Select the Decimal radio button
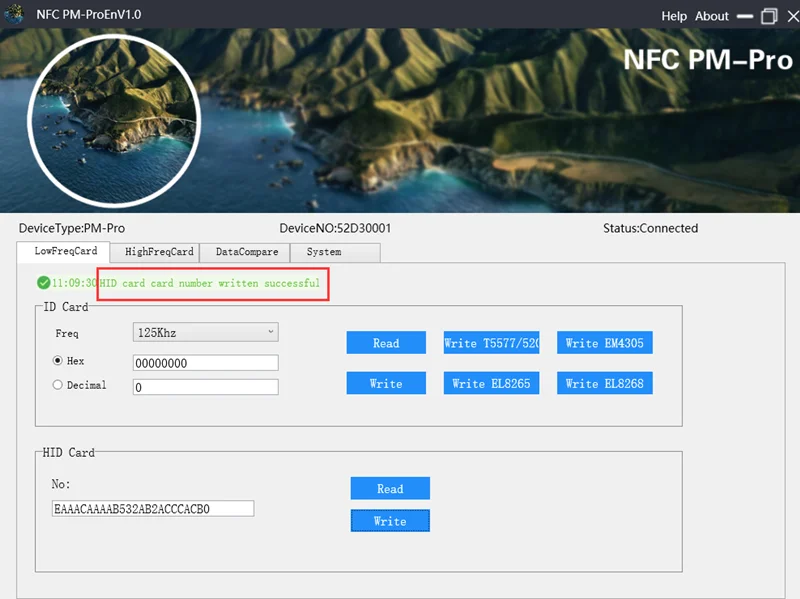The height and width of the screenshot is (599, 800). tap(58, 385)
